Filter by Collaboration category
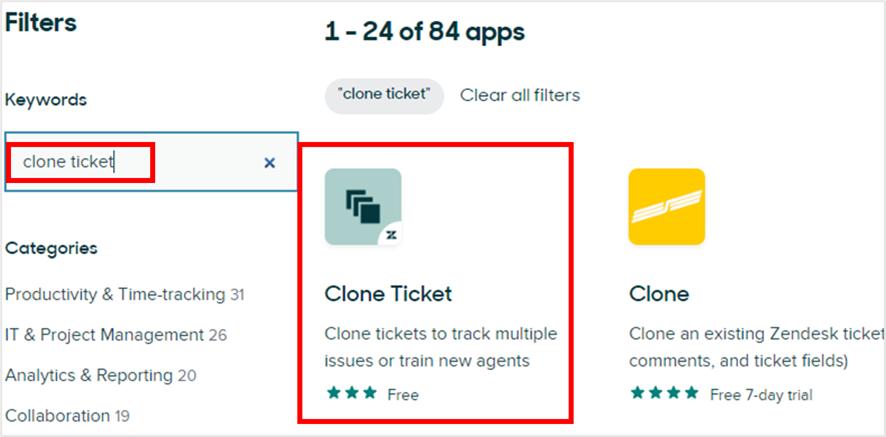 click(x=58, y=415)
